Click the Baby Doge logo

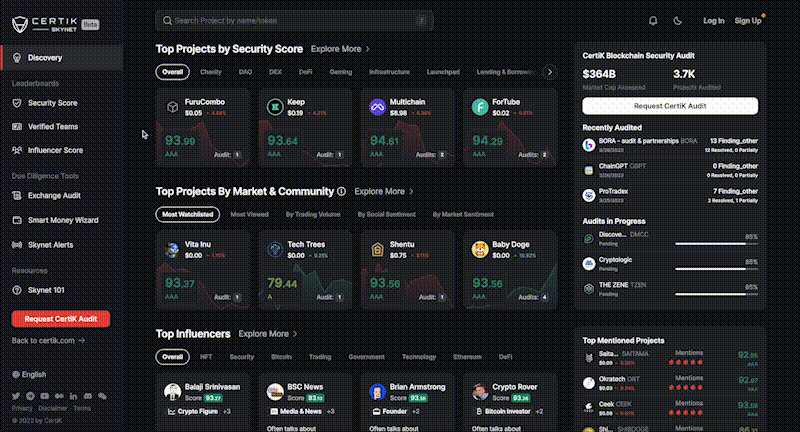[480, 249]
